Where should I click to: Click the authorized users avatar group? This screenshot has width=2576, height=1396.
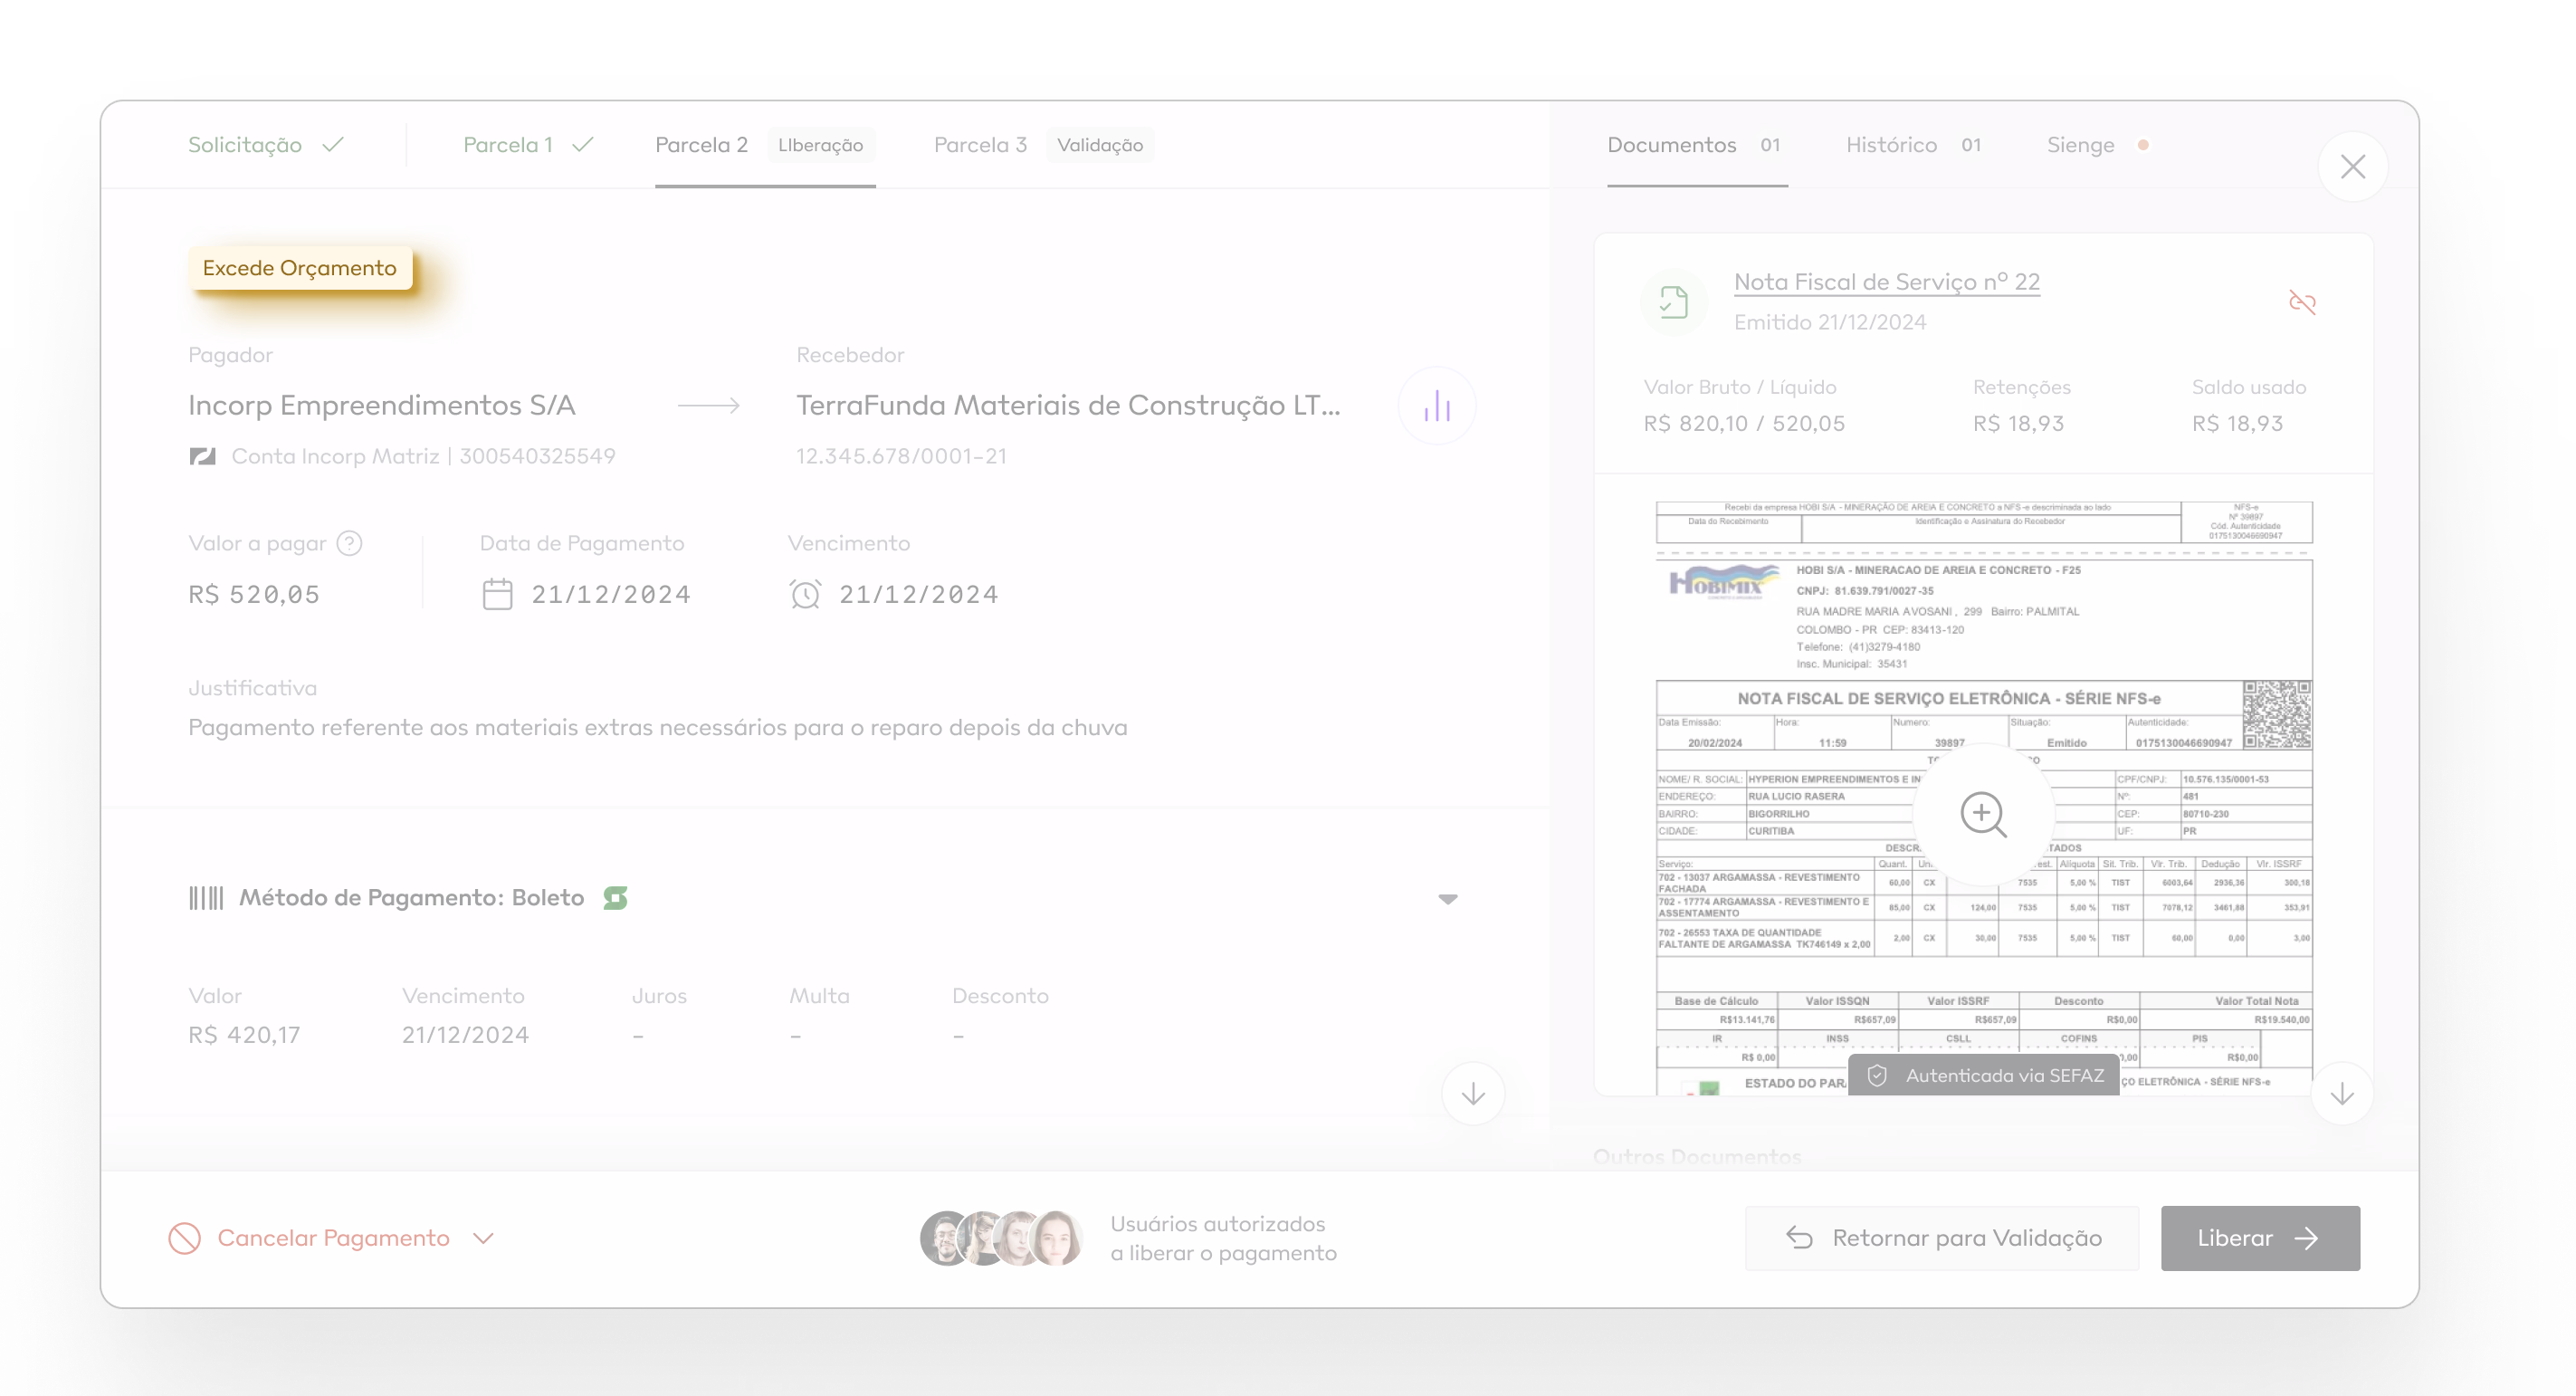tap(1001, 1238)
